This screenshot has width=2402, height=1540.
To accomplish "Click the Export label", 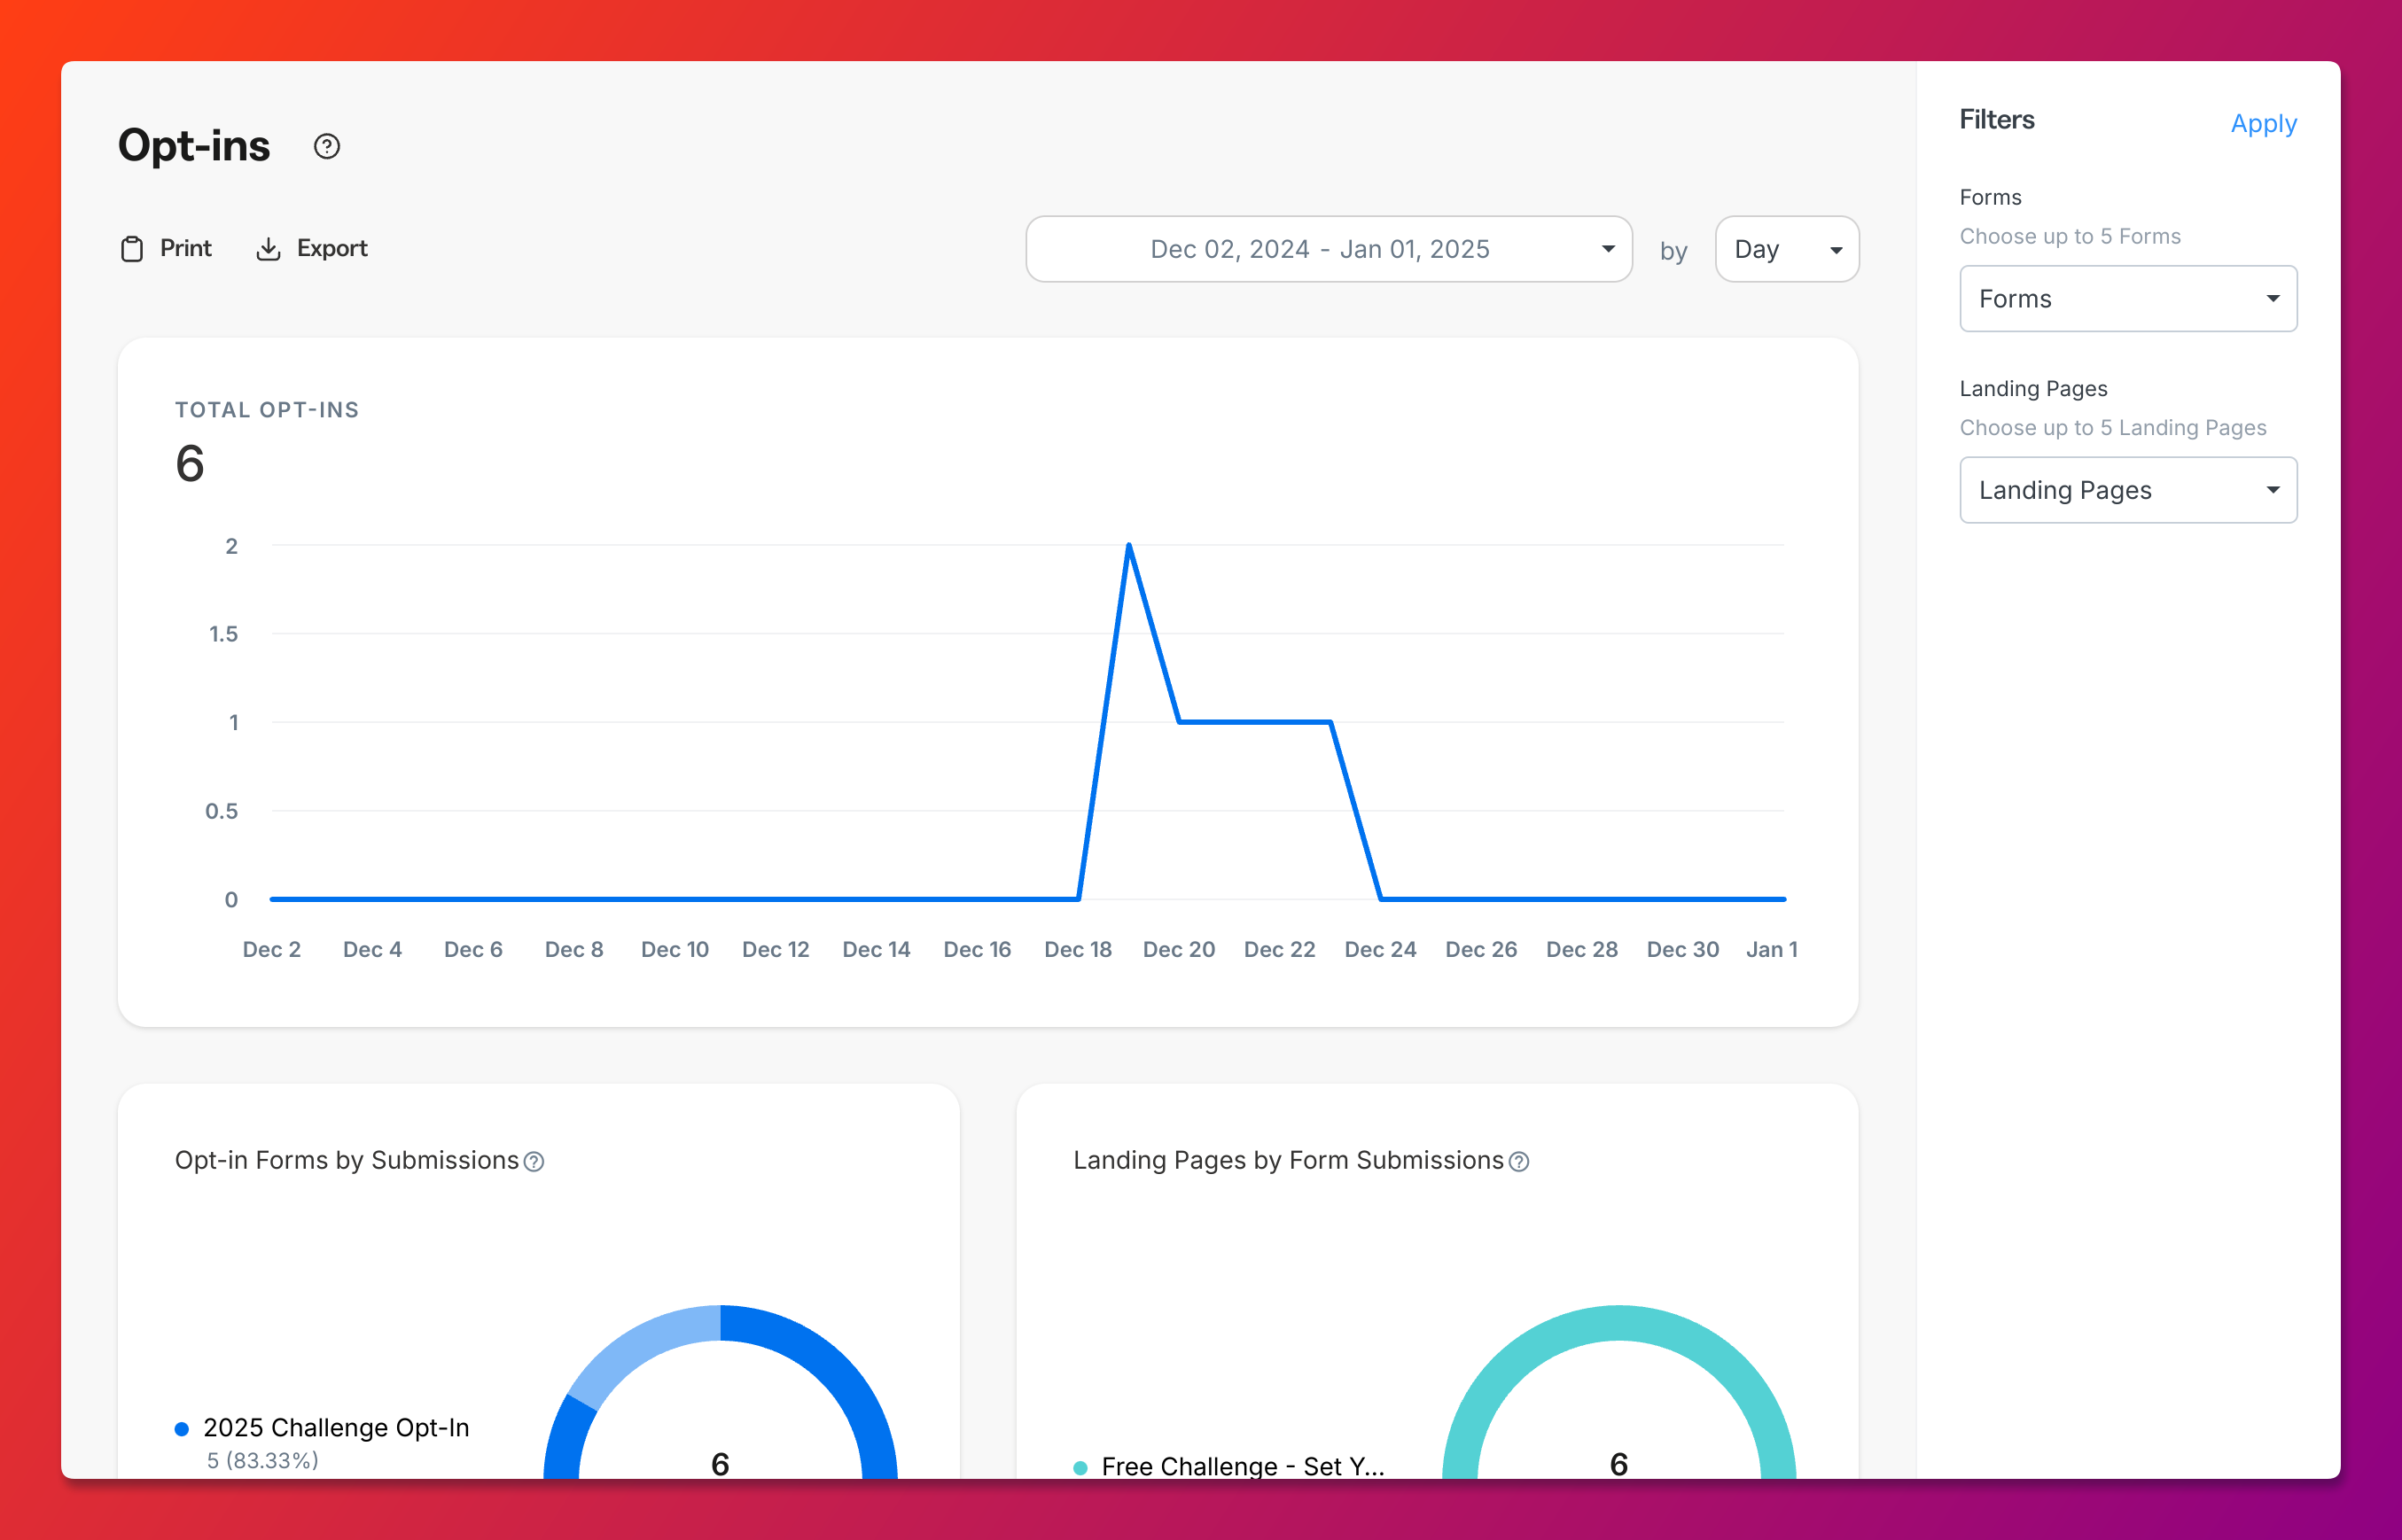I will click(332, 249).
